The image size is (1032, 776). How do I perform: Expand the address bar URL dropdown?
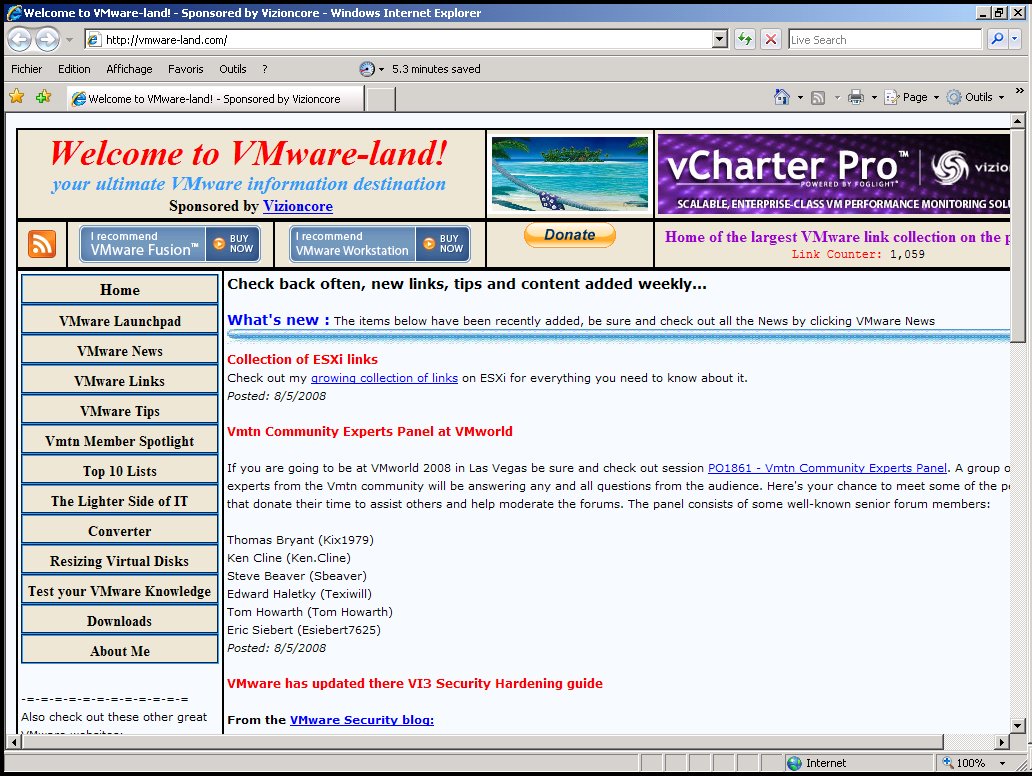(x=719, y=40)
